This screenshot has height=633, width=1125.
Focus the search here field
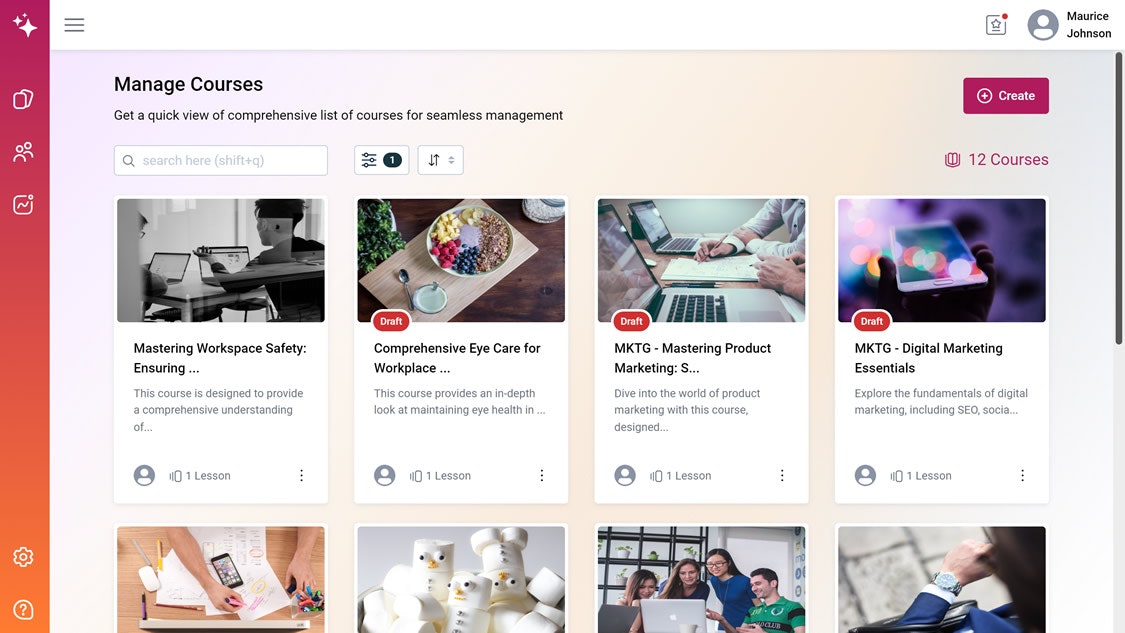pos(220,160)
